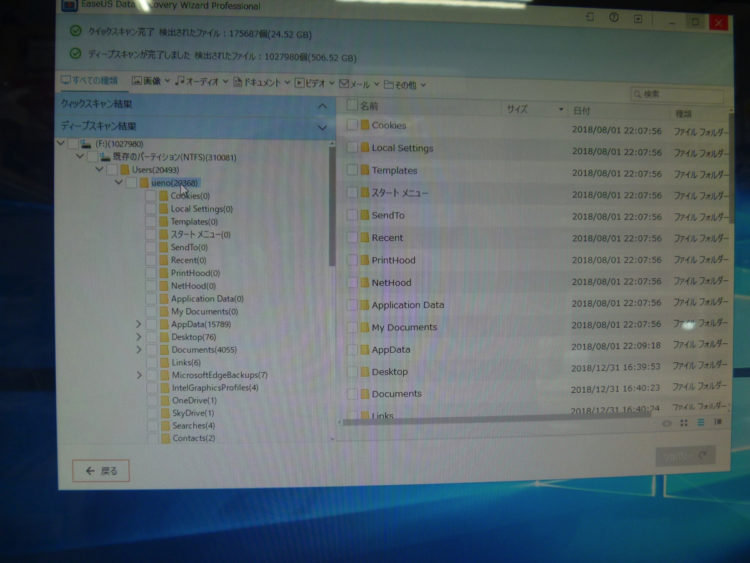Expand the Deep Scan results (ディープスキャン結果) chevron
This screenshot has height=563, width=750.
pos(322,128)
